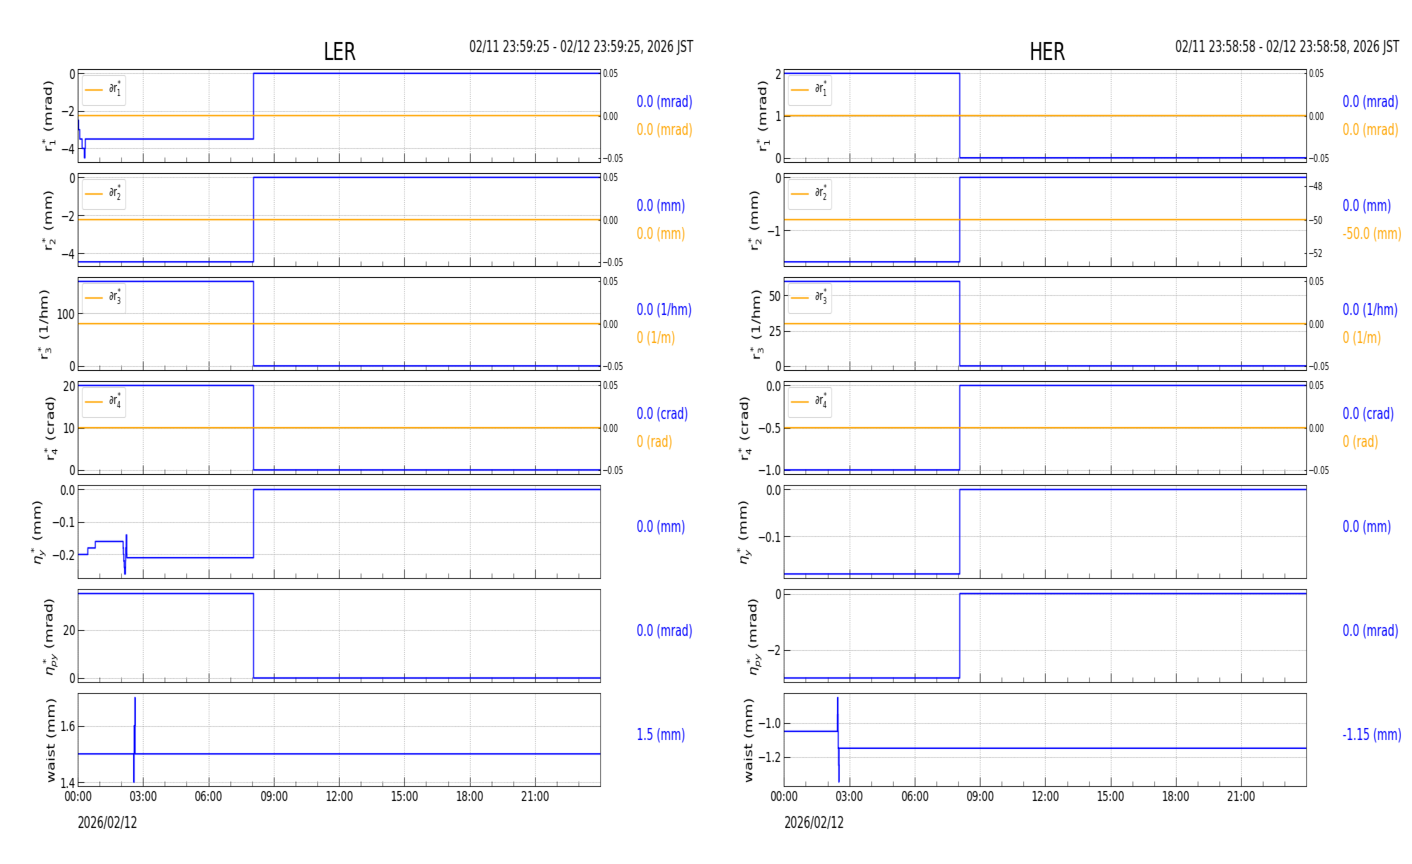Click '0.0 (mm)' value beside LER ηy plot
1412x864 pixels.
tap(661, 527)
